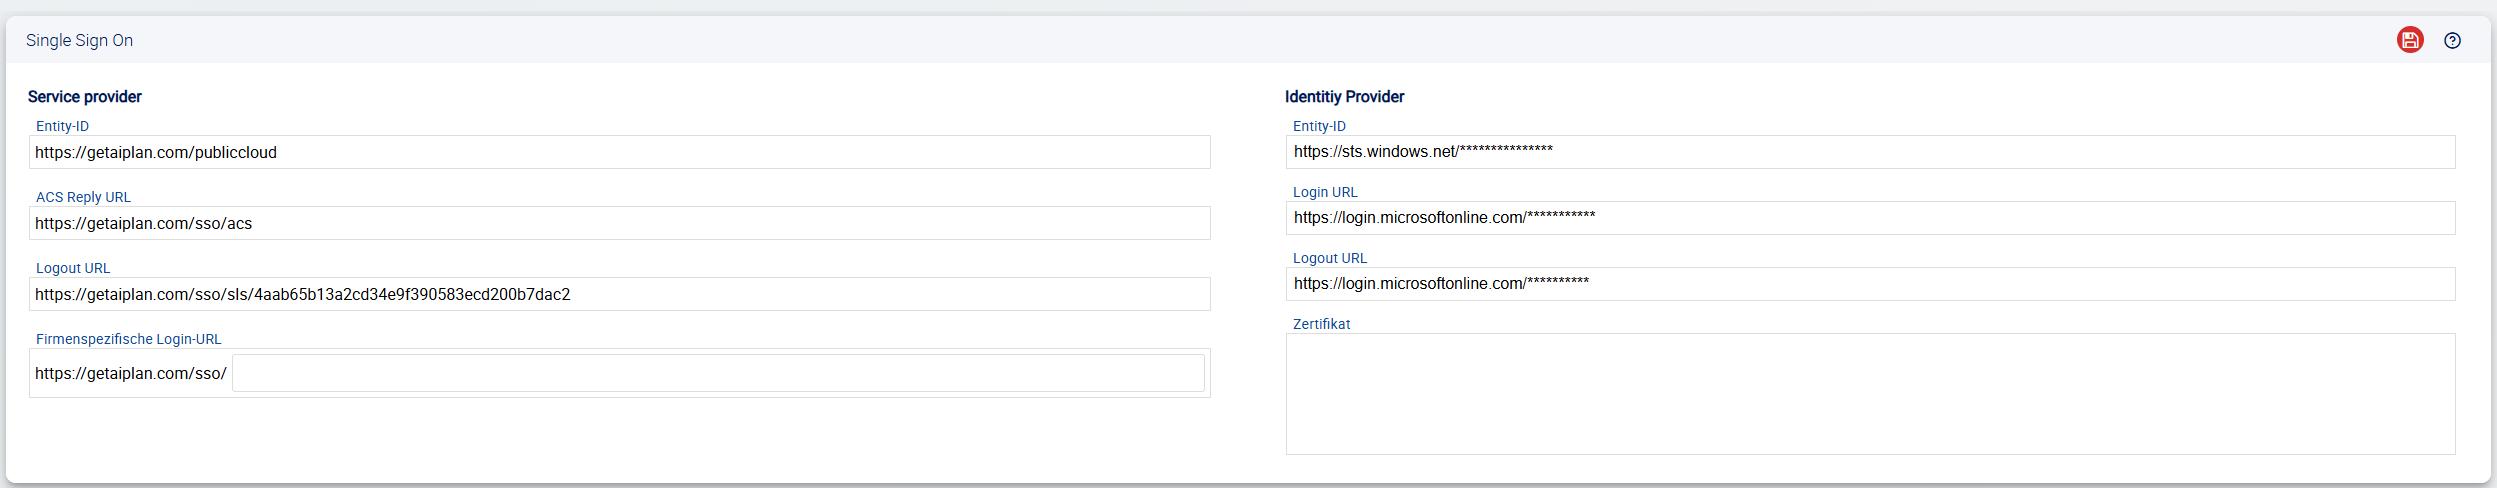2497x488 pixels.
Task: Click the Entity-ID label under Identitiy Provider
Action: 1319,126
